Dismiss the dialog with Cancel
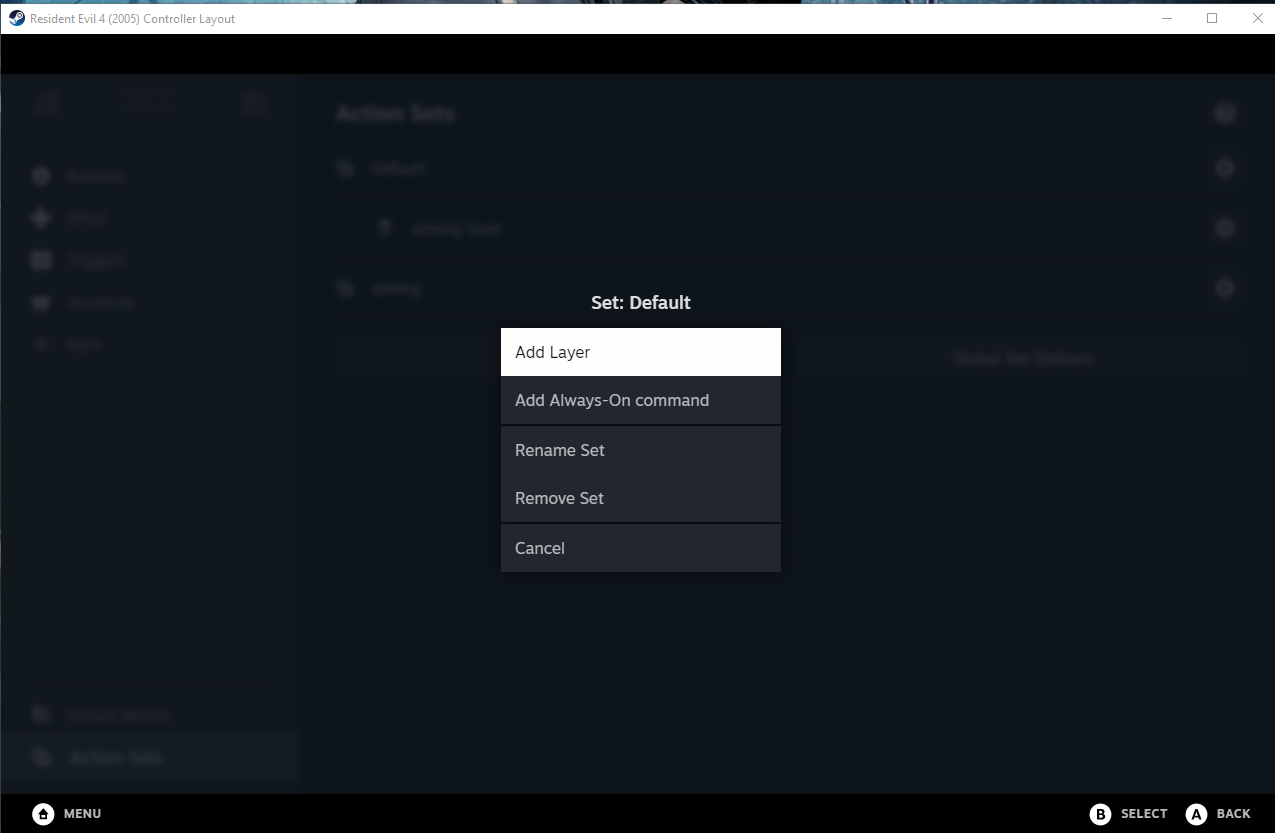 (x=640, y=548)
